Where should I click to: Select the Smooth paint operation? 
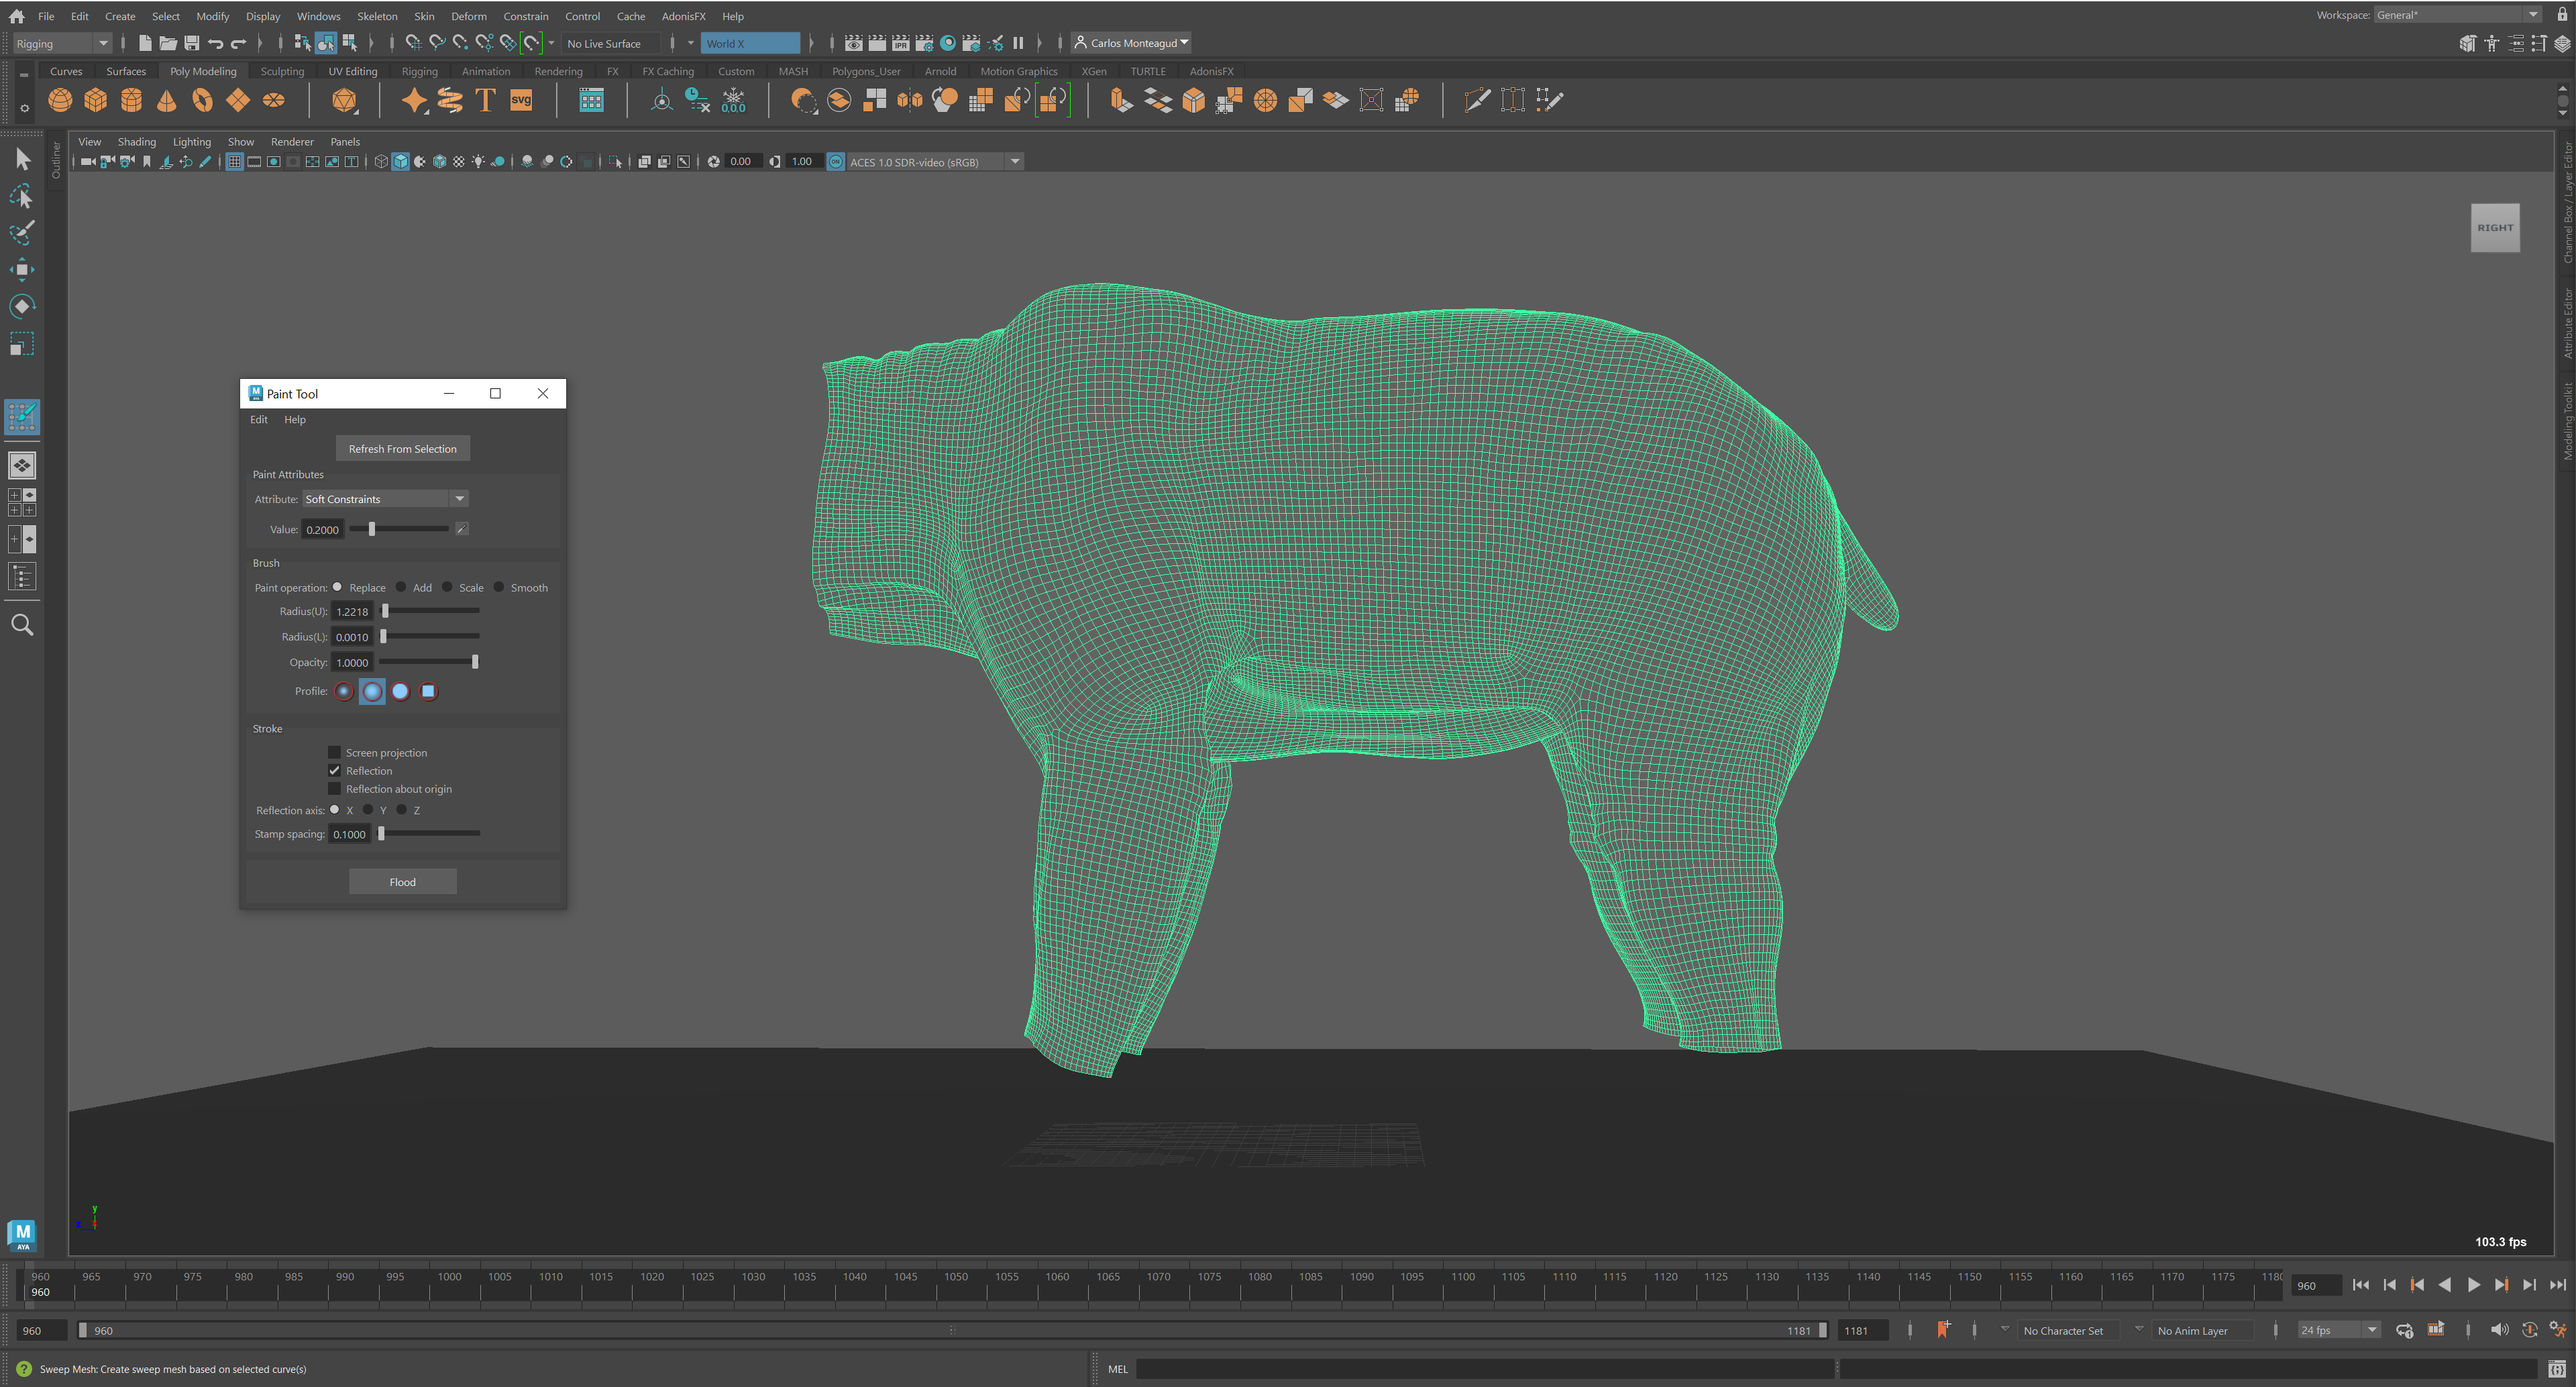point(499,587)
